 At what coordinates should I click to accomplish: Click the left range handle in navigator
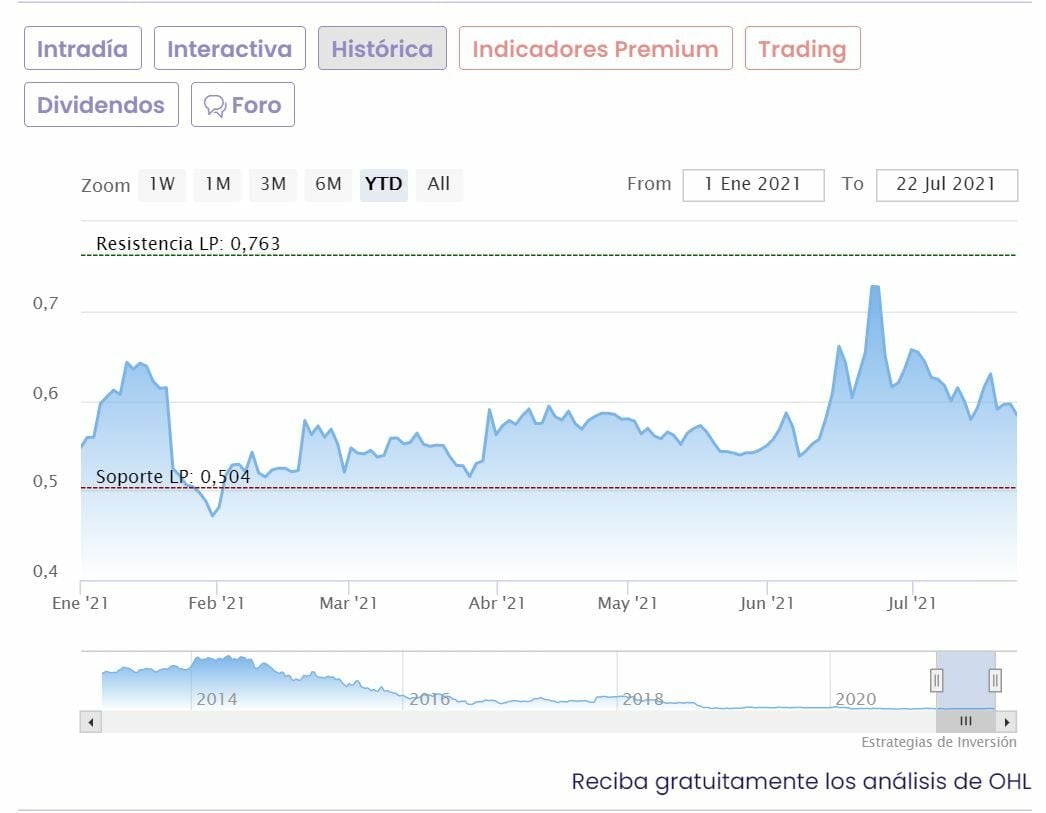click(x=937, y=681)
